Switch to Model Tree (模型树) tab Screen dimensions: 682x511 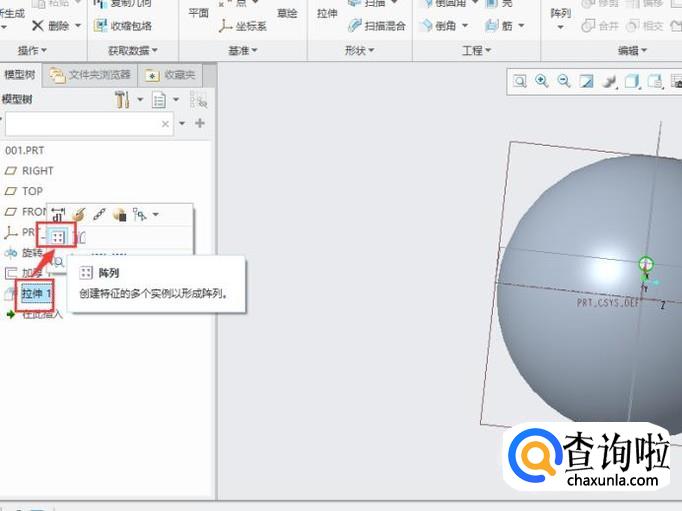click(20, 75)
